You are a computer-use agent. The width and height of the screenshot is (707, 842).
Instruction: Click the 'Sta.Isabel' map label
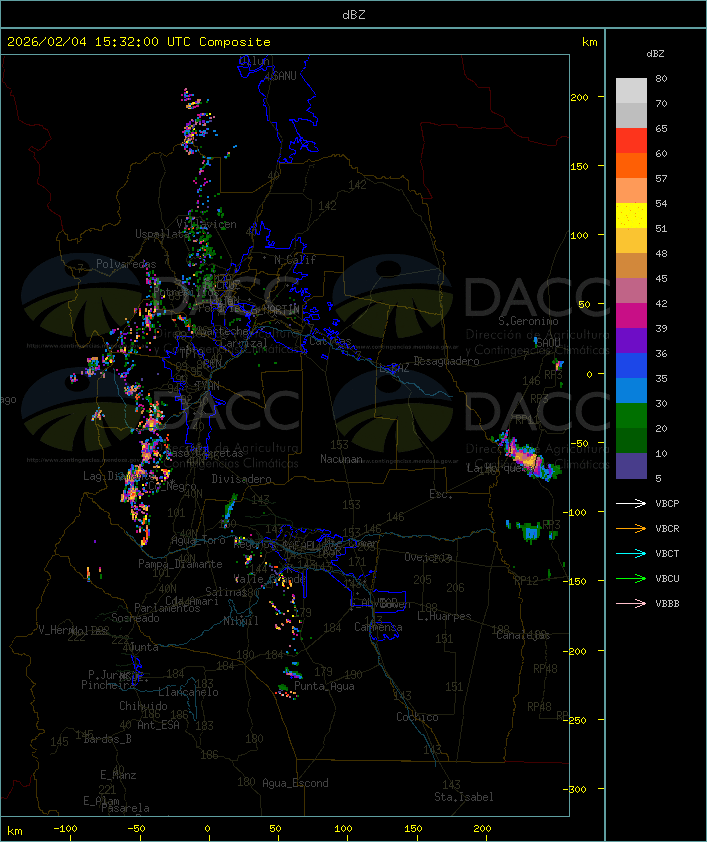tap(464, 797)
